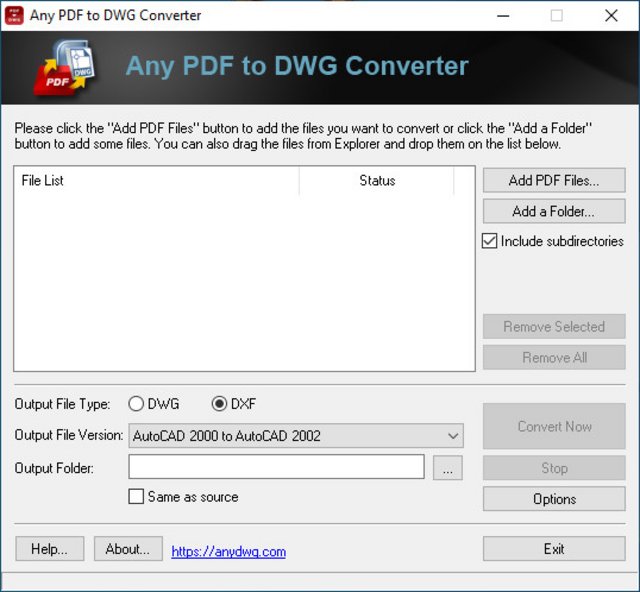Open the Output File Version dropdown
The image size is (640, 592).
click(296, 436)
